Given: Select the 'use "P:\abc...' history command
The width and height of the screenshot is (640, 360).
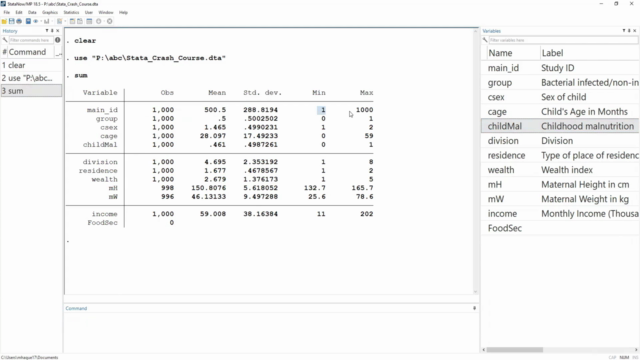Looking at the screenshot, I should [31, 78].
